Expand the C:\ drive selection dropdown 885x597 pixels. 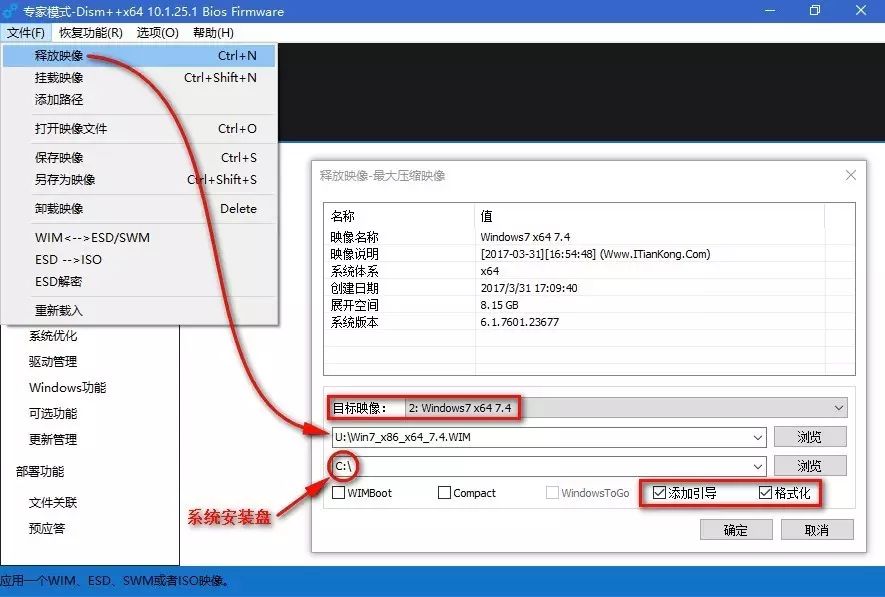click(x=759, y=464)
